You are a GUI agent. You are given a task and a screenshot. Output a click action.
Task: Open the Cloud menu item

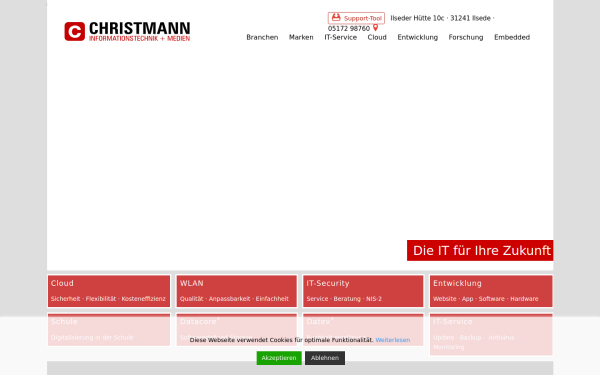[x=377, y=37]
